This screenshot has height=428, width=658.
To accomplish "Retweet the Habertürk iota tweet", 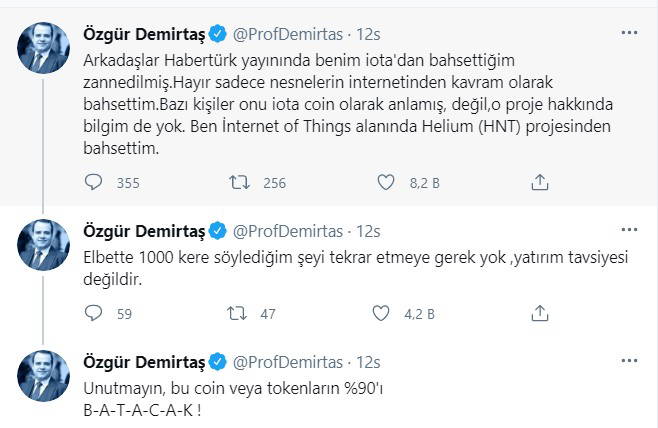I will click(x=240, y=182).
